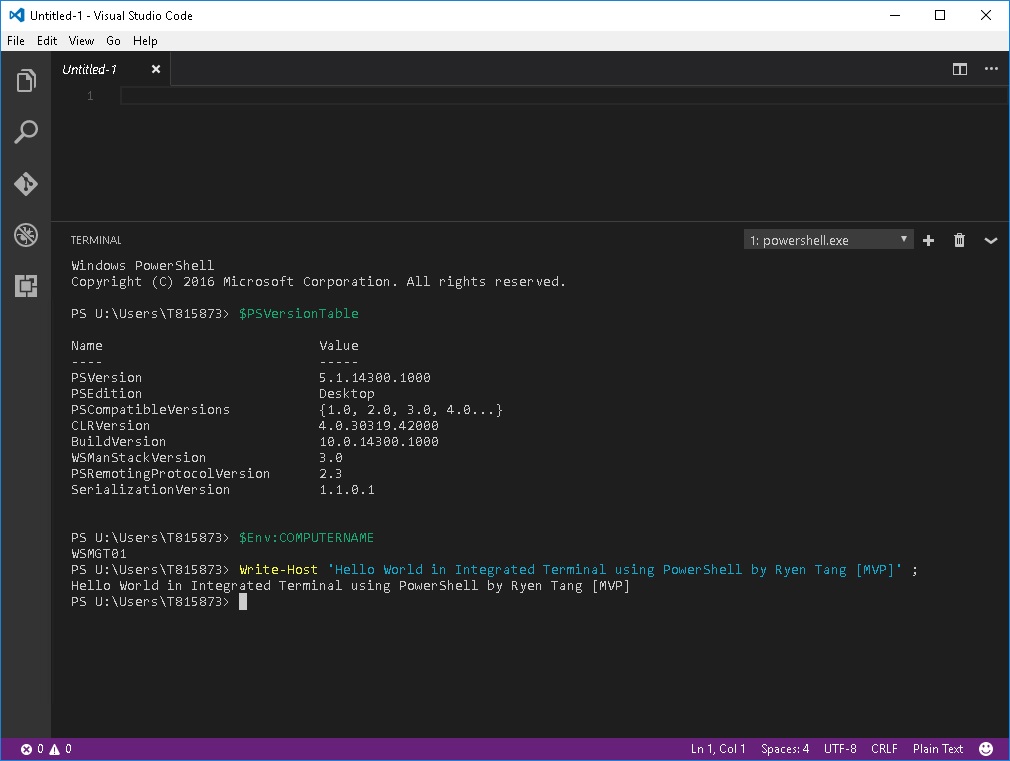
Task: Open the Extensions view in activity bar
Action: [x=26, y=286]
